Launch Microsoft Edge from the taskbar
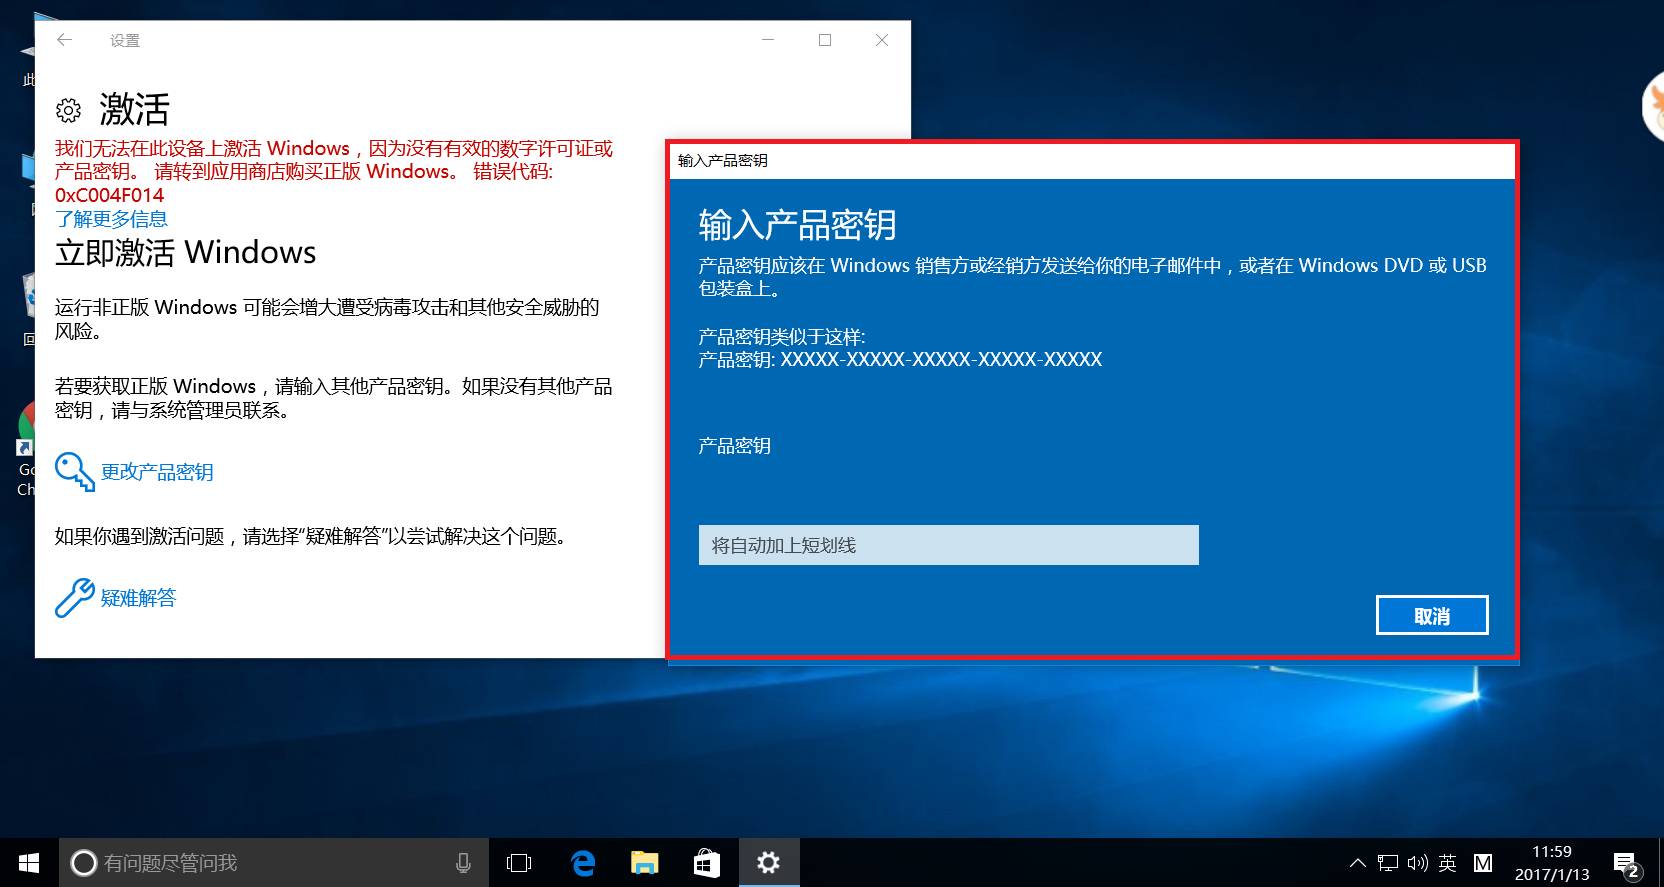Image resolution: width=1664 pixels, height=887 pixels. point(582,862)
